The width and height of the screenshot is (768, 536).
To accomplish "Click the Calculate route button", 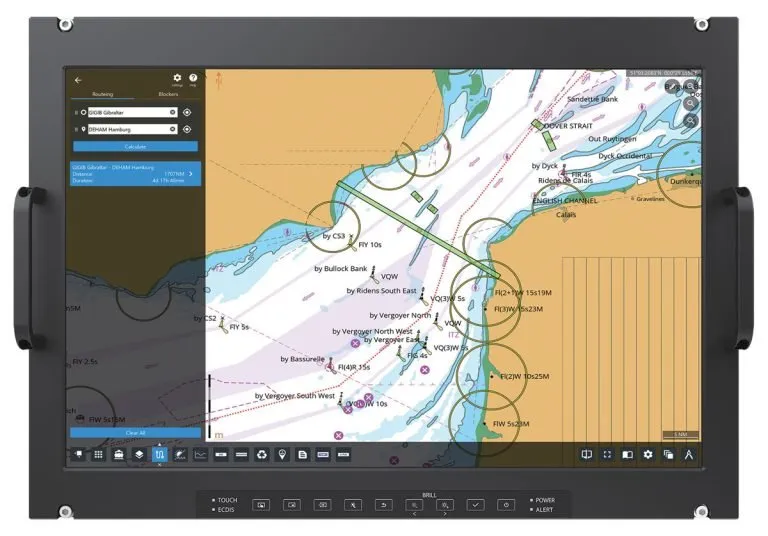I will coord(136,146).
